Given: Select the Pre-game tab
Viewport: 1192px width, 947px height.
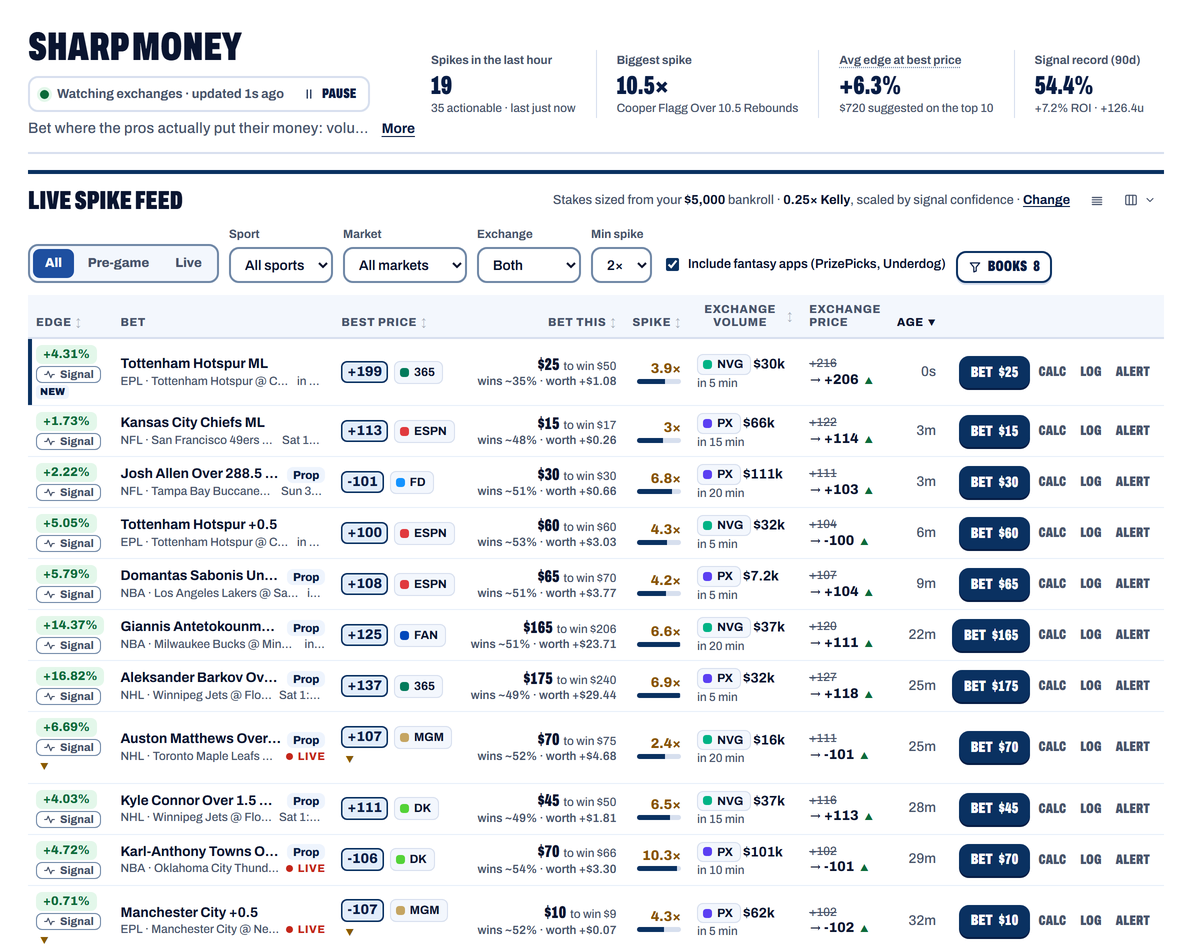Looking at the screenshot, I should [x=118, y=263].
